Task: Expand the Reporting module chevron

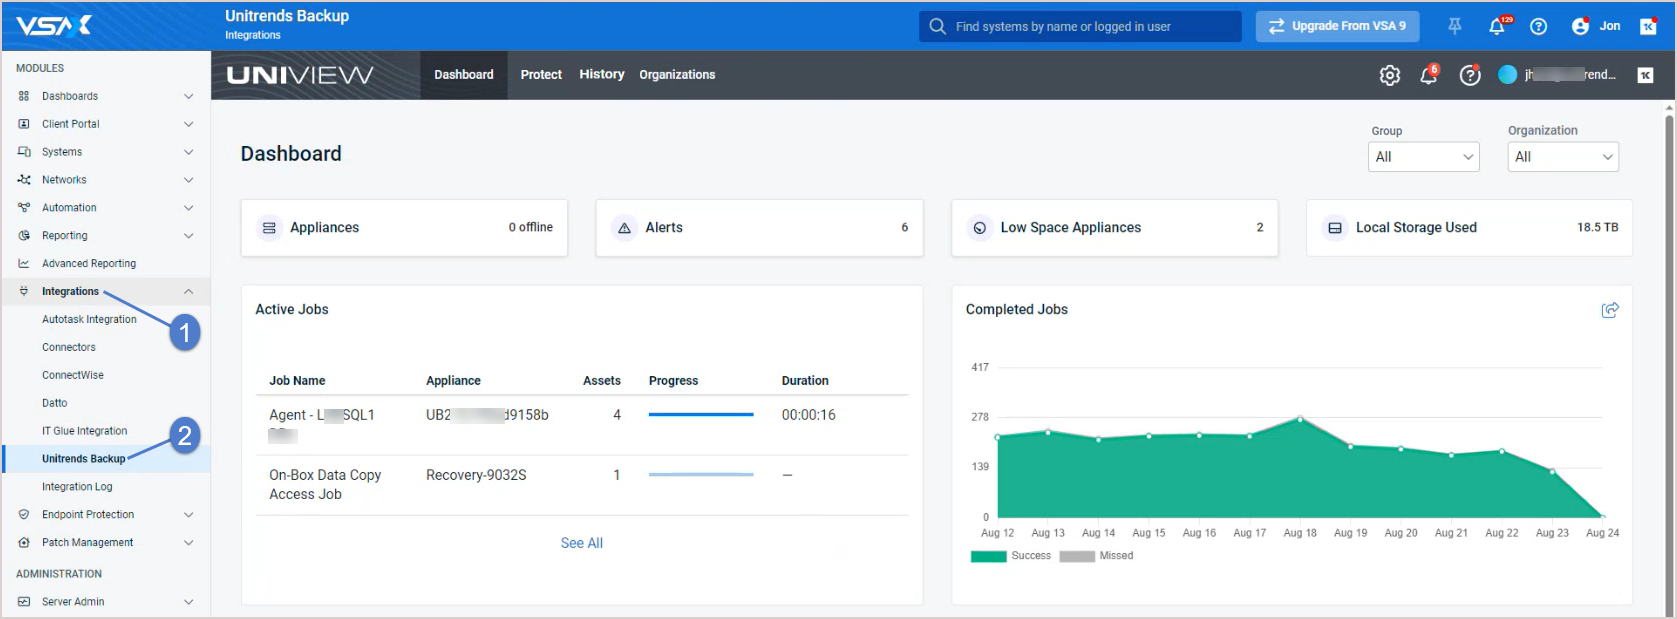Action: point(188,236)
